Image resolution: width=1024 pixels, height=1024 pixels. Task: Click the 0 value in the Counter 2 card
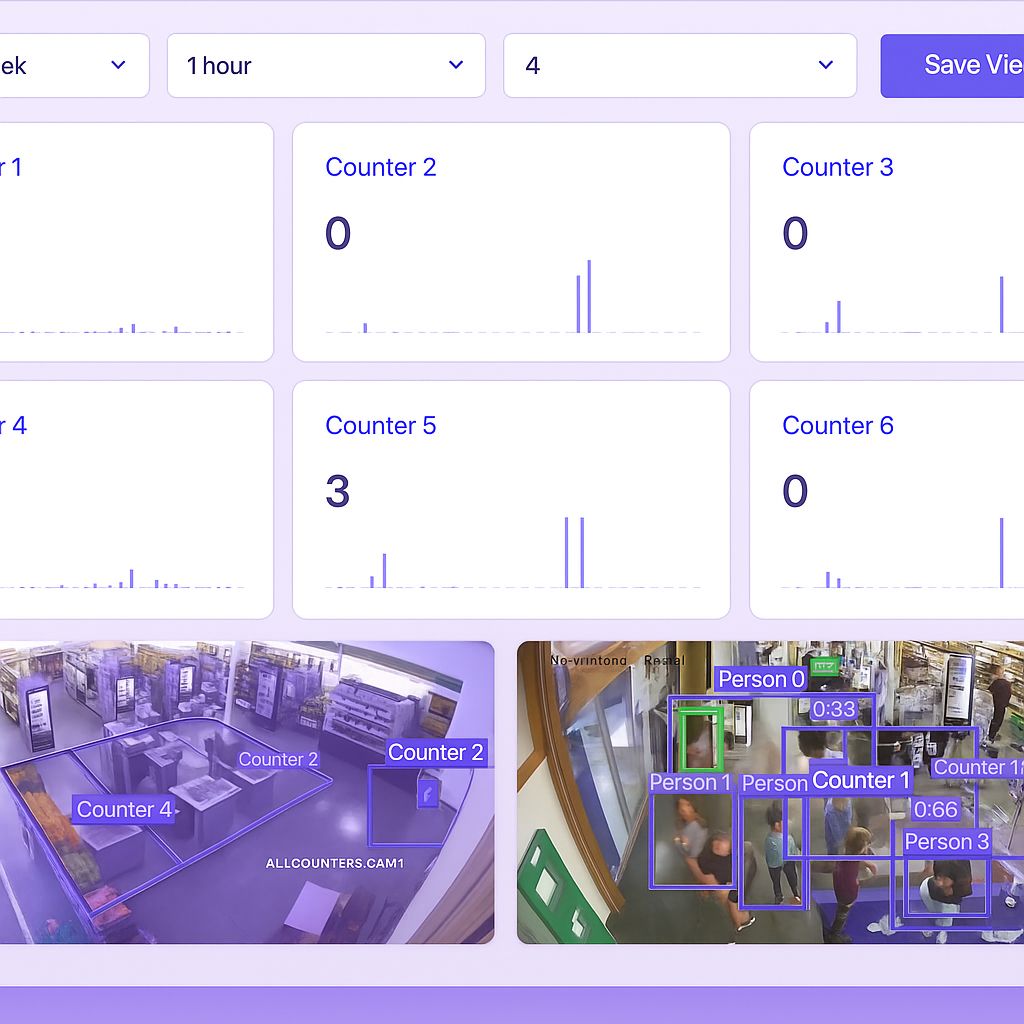click(338, 233)
